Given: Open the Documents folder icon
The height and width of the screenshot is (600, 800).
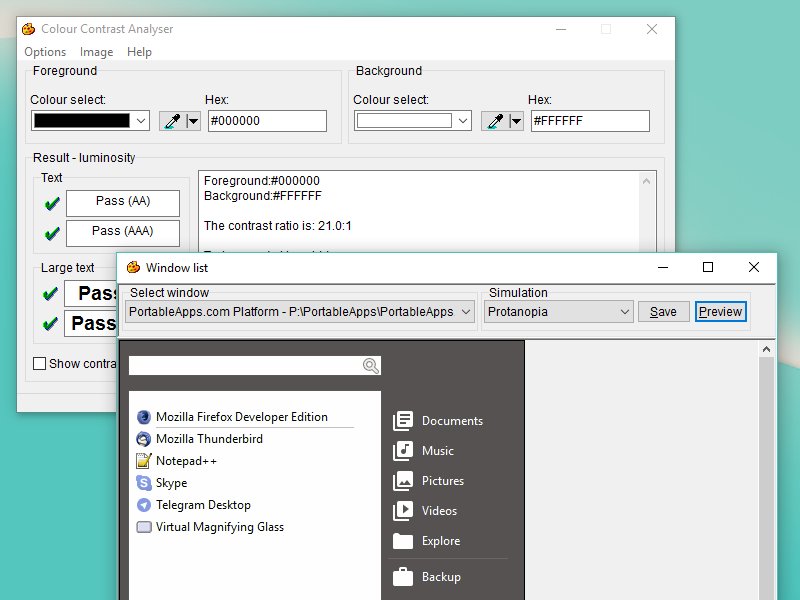Looking at the screenshot, I should click(403, 421).
